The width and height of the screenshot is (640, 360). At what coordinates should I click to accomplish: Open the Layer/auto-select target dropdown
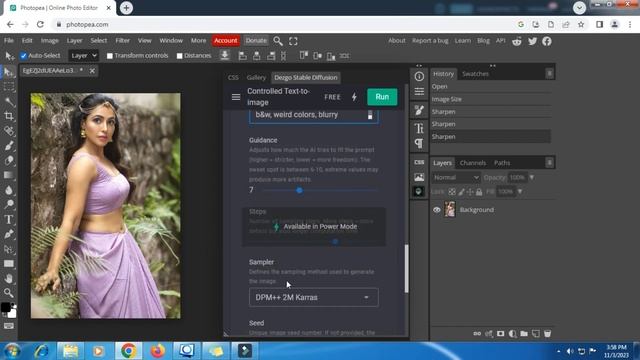(x=83, y=56)
